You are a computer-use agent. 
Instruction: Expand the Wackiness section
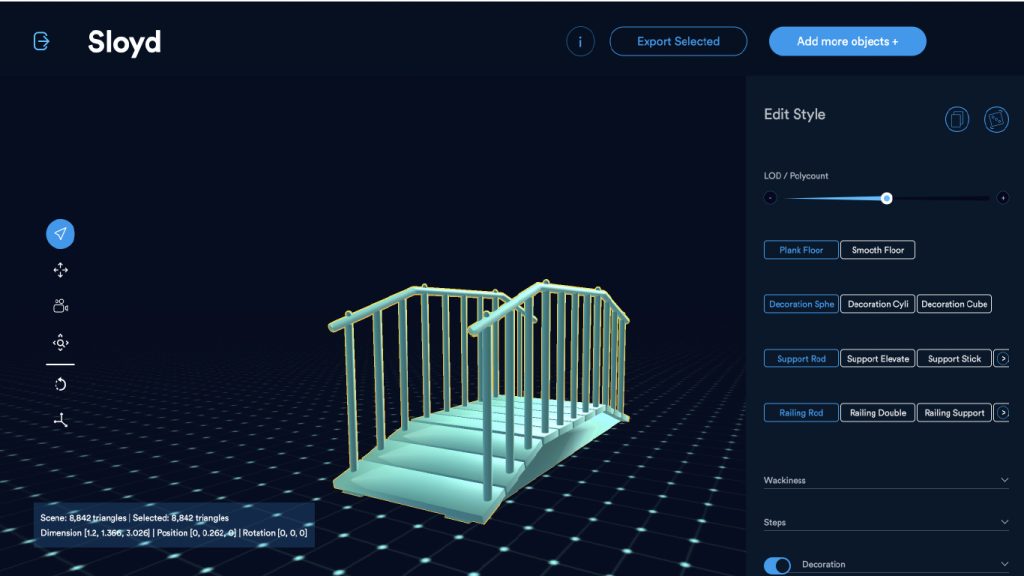click(x=1004, y=480)
